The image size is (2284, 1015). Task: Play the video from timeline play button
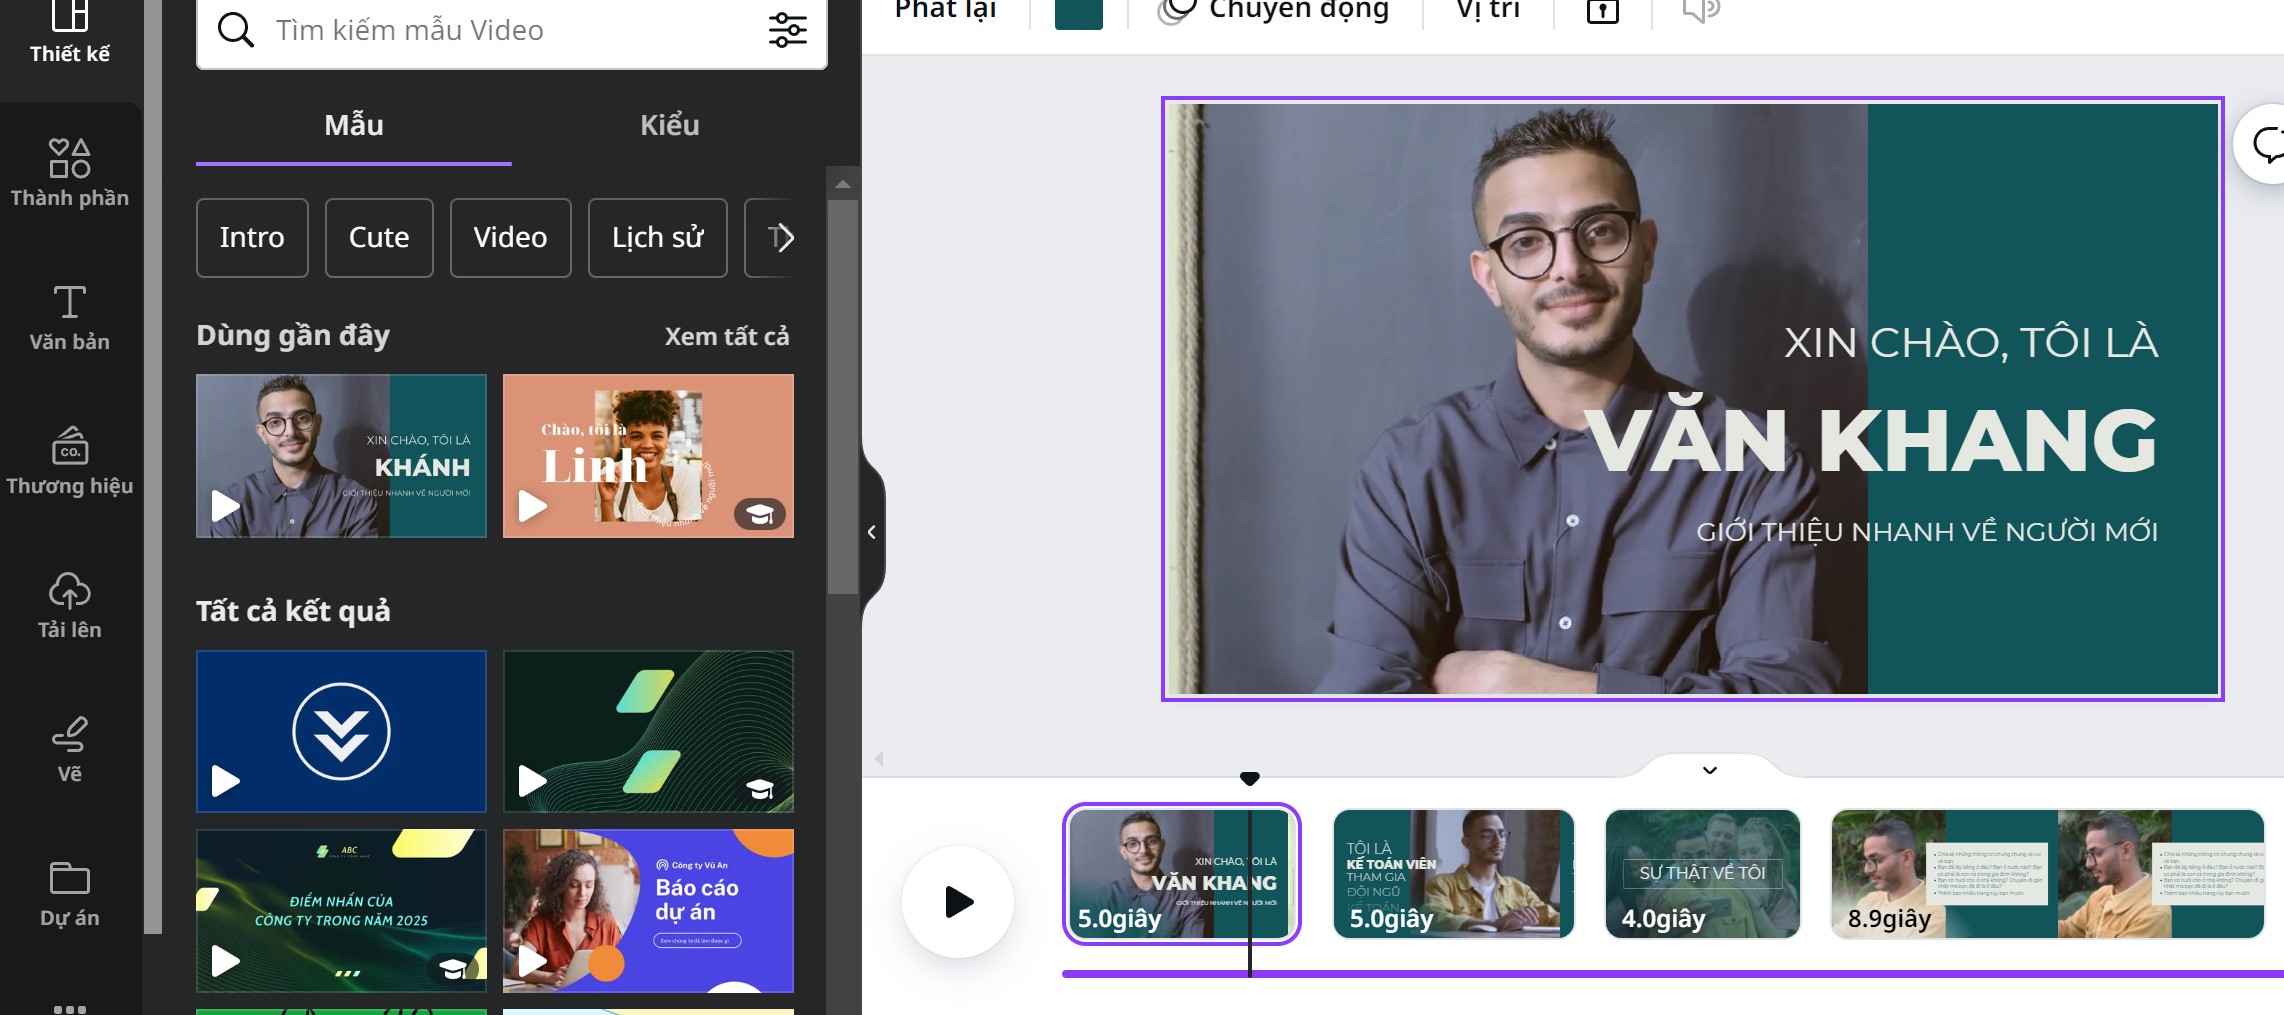(x=958, y=902)
